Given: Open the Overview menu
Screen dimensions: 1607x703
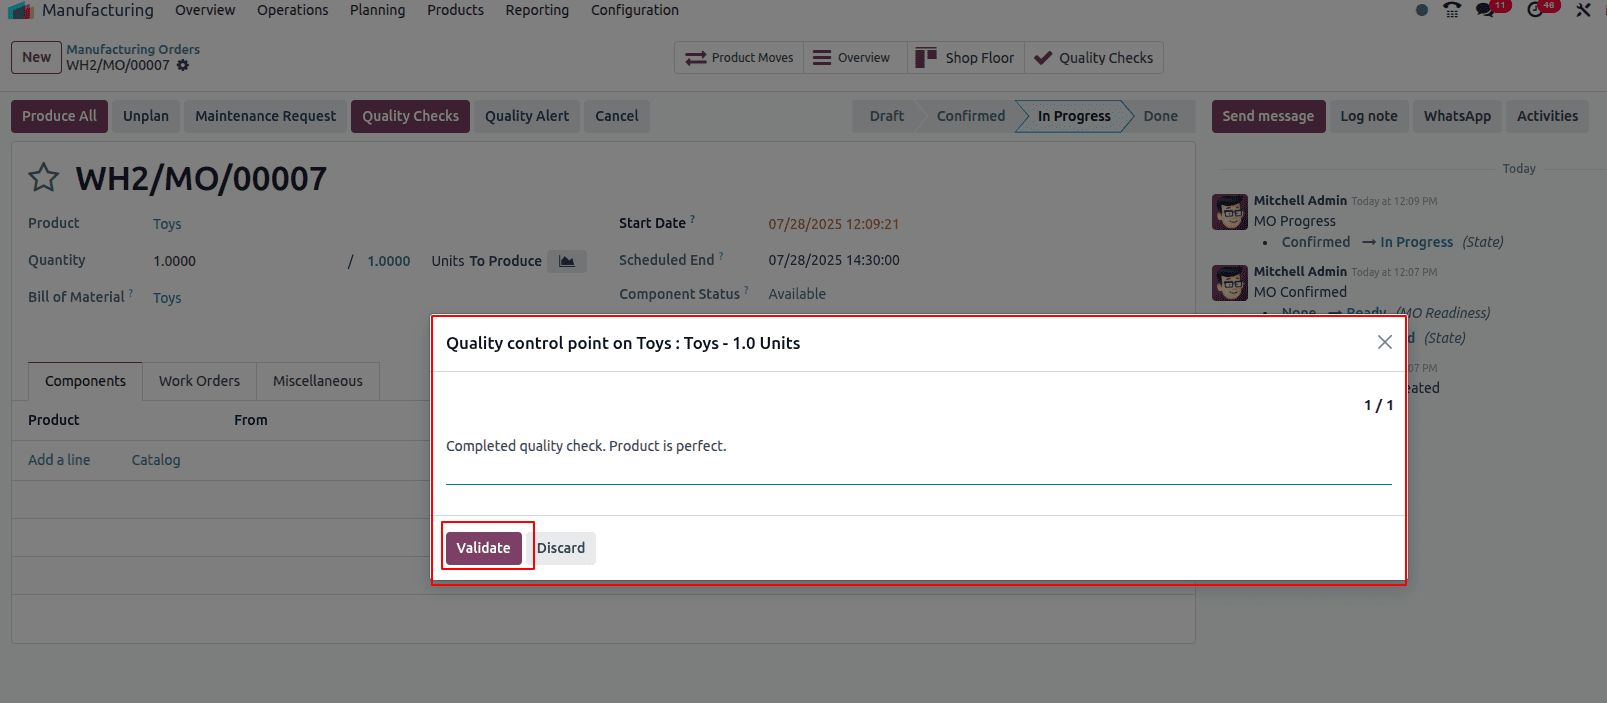Looking at the screenshot, I should pyautogui.click(x=205, y=10).
